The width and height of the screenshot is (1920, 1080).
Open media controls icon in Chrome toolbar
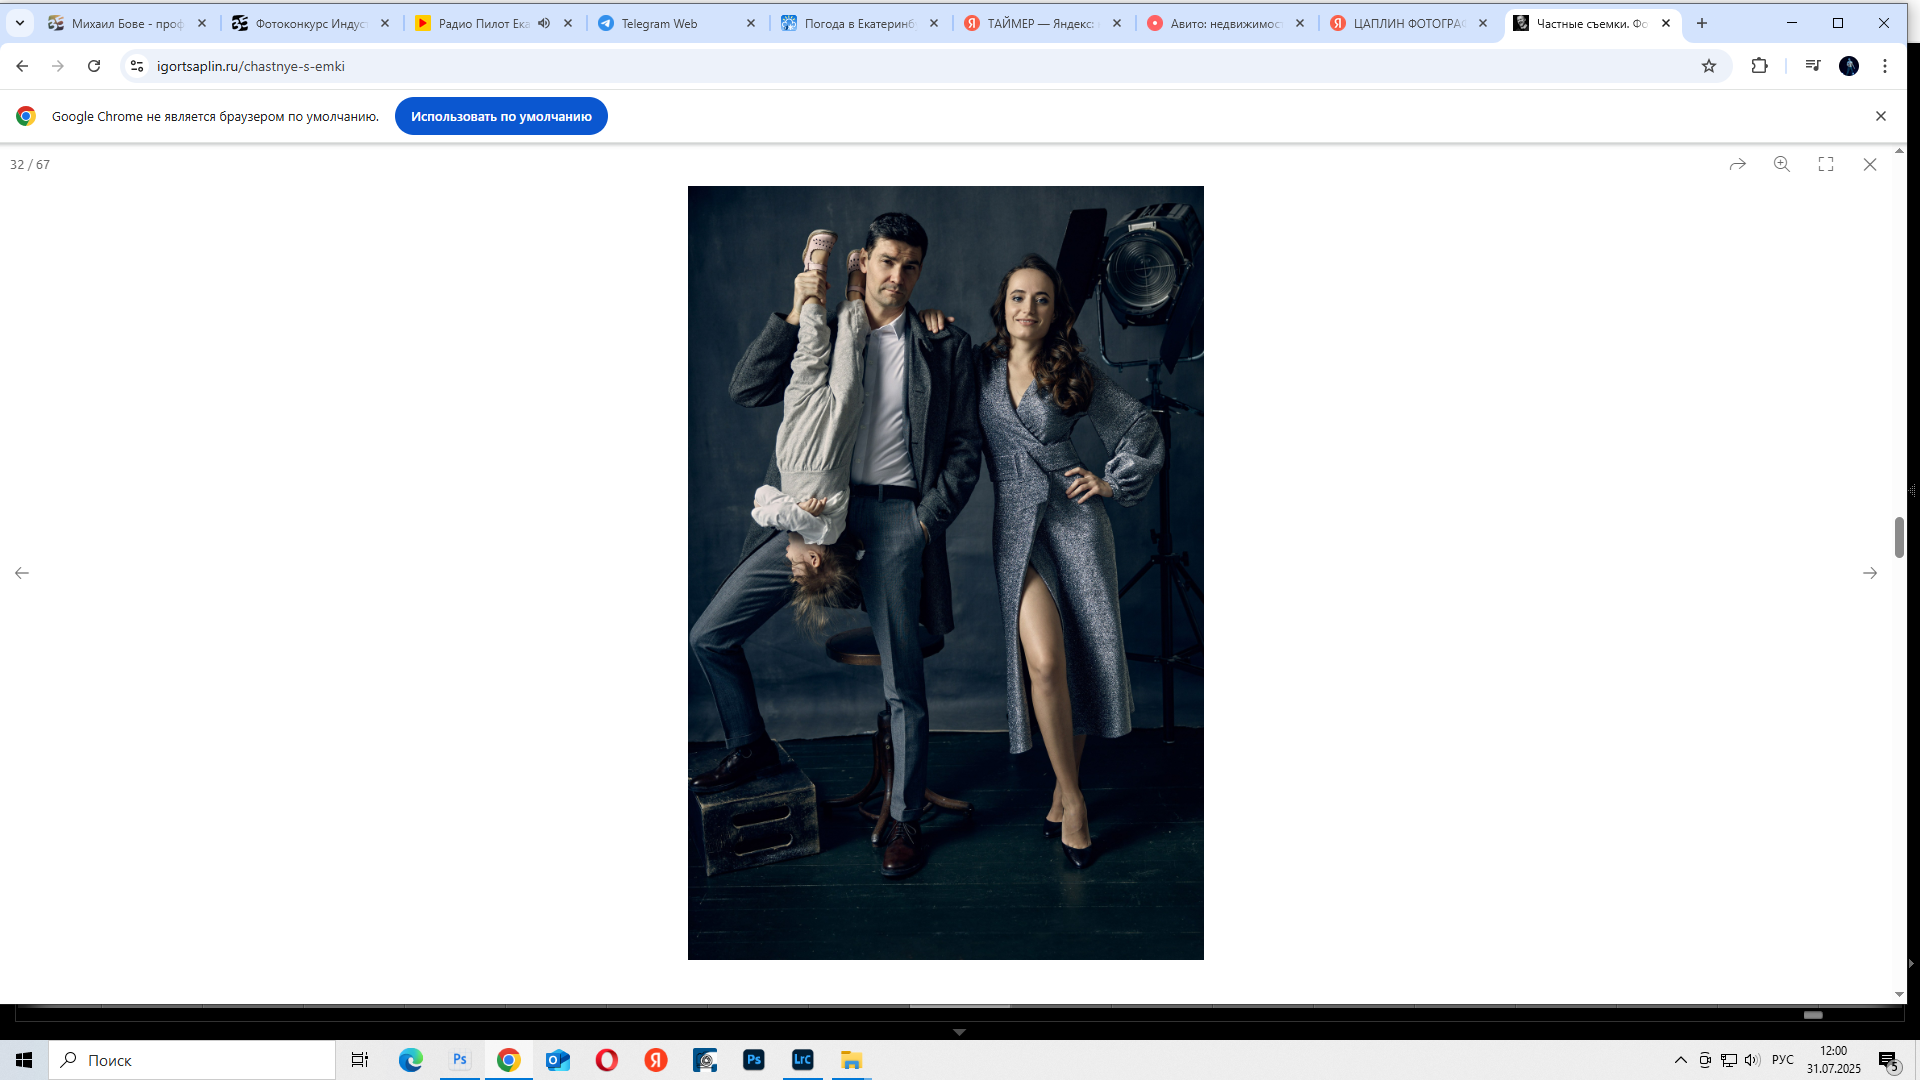[x=1813, y=66]
